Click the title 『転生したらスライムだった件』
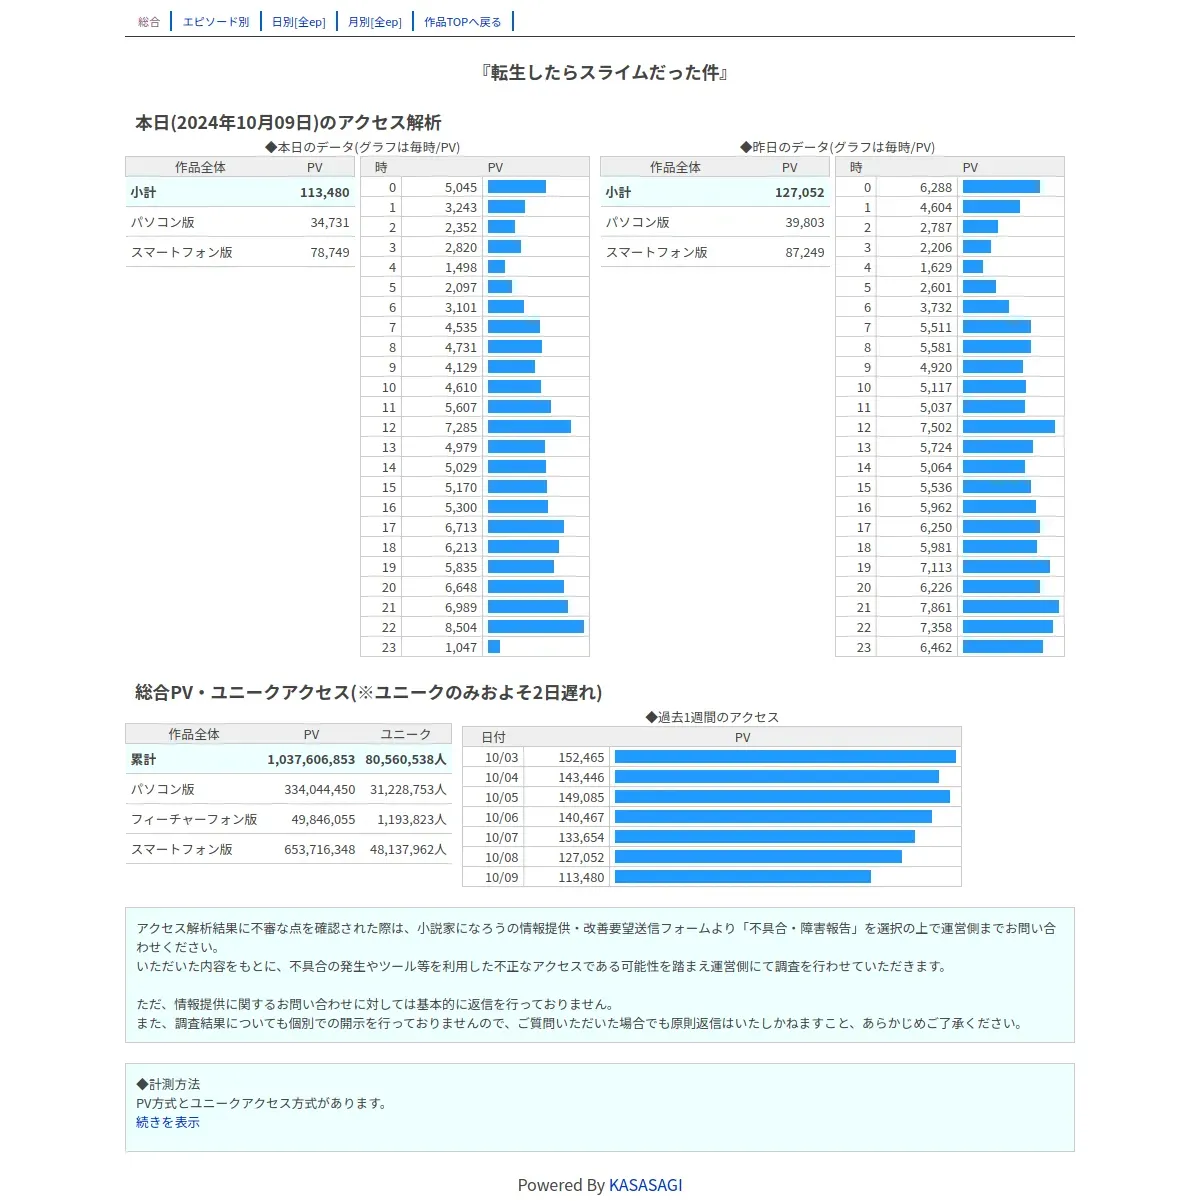Viewport: 1200px width, 1201px height. 603,73
